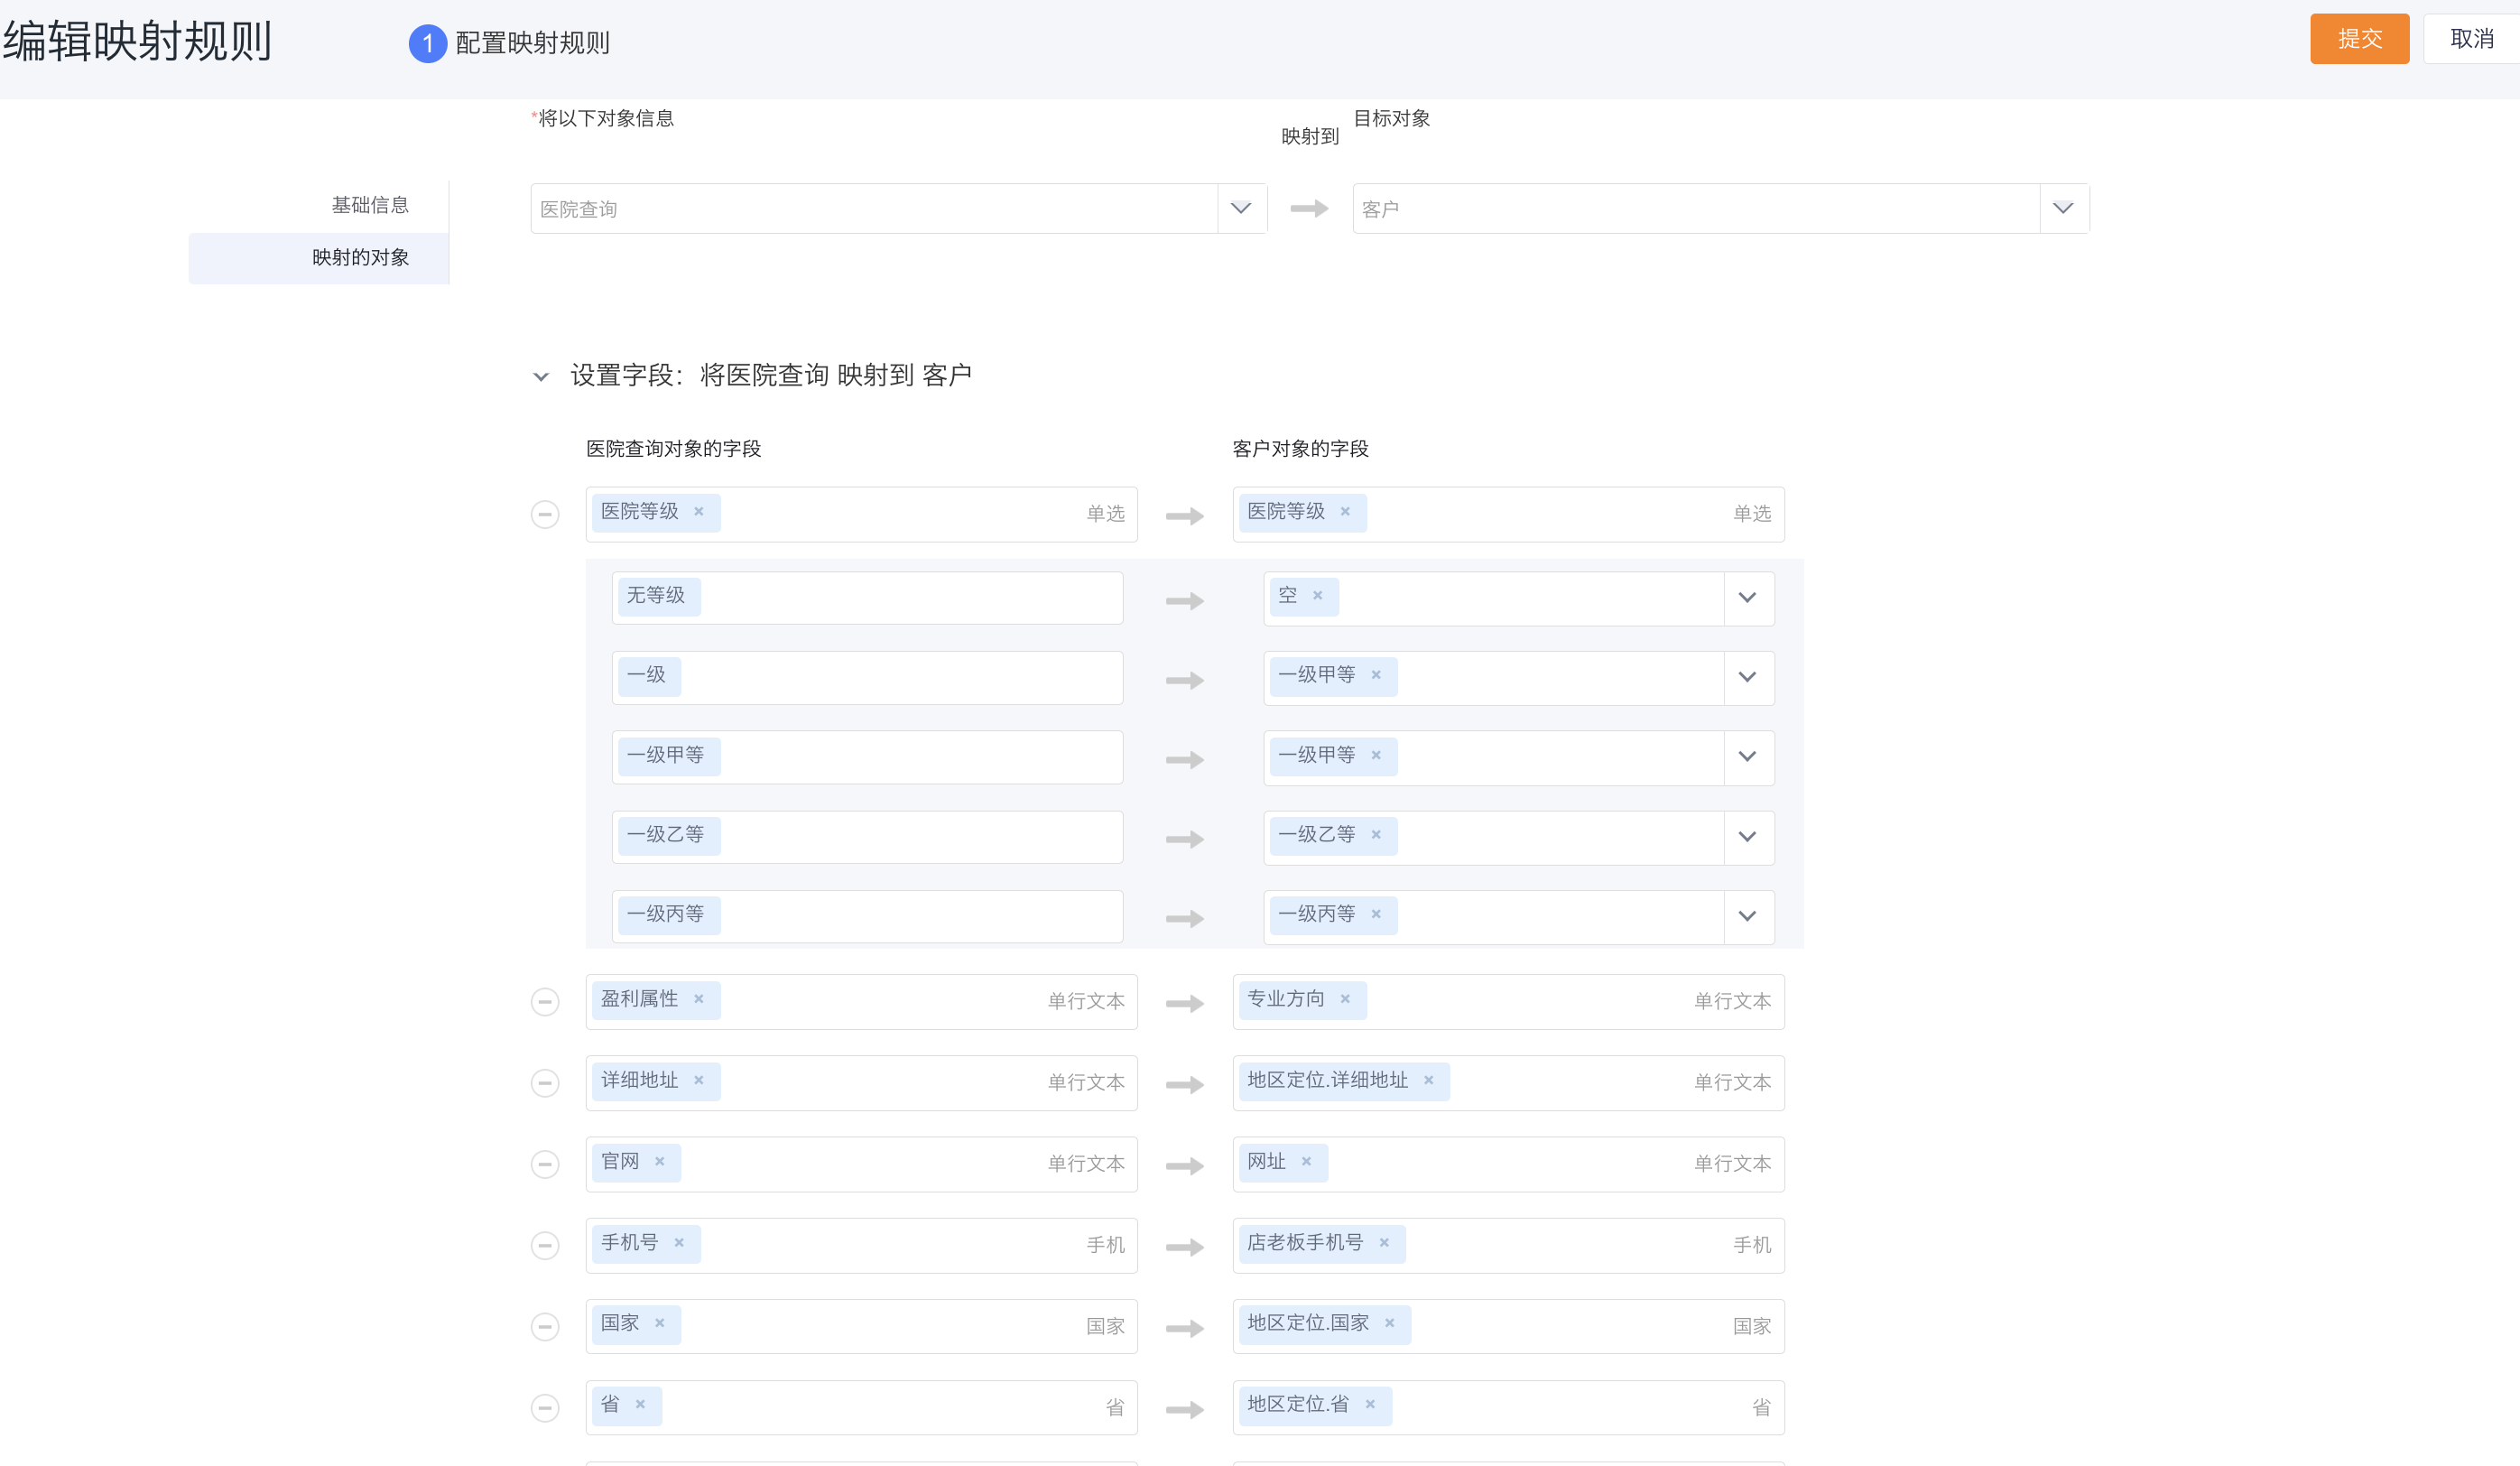The image size is (2520, 1466).
Task: Open the 客户 target object dropdown
Action: (x=2063, y=208)
